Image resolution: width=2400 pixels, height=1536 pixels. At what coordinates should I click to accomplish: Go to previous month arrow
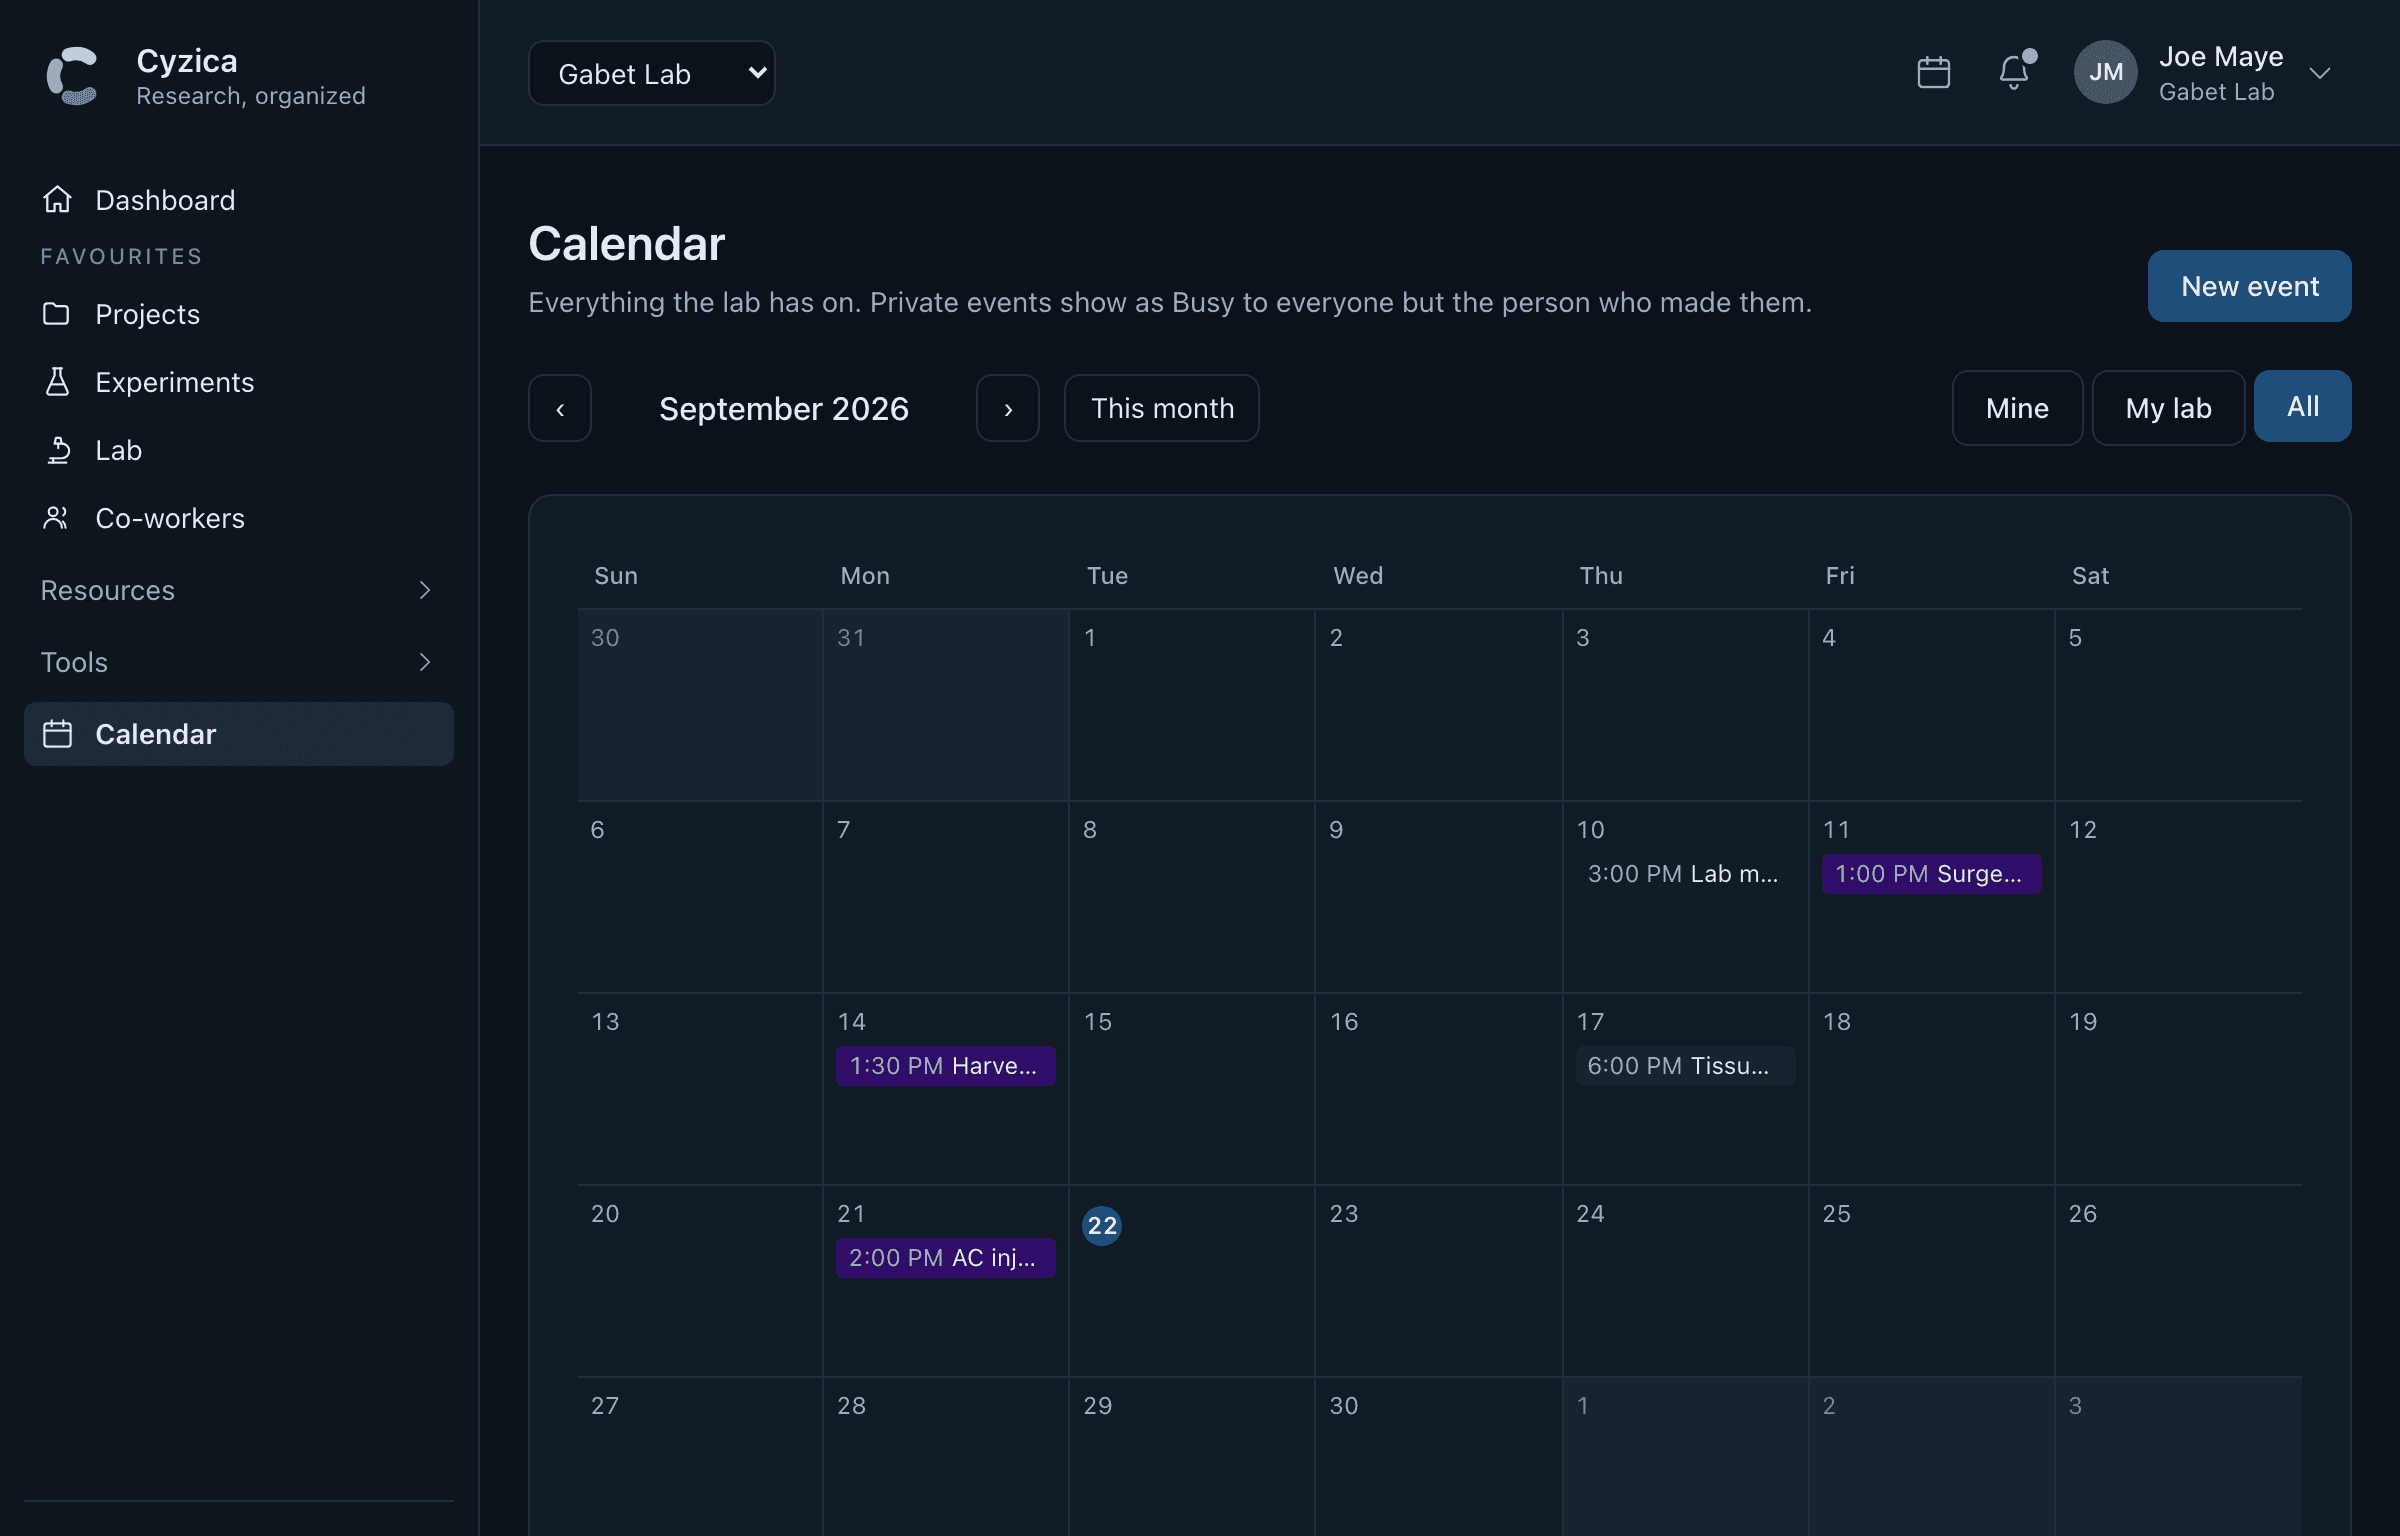coord(560,408)
